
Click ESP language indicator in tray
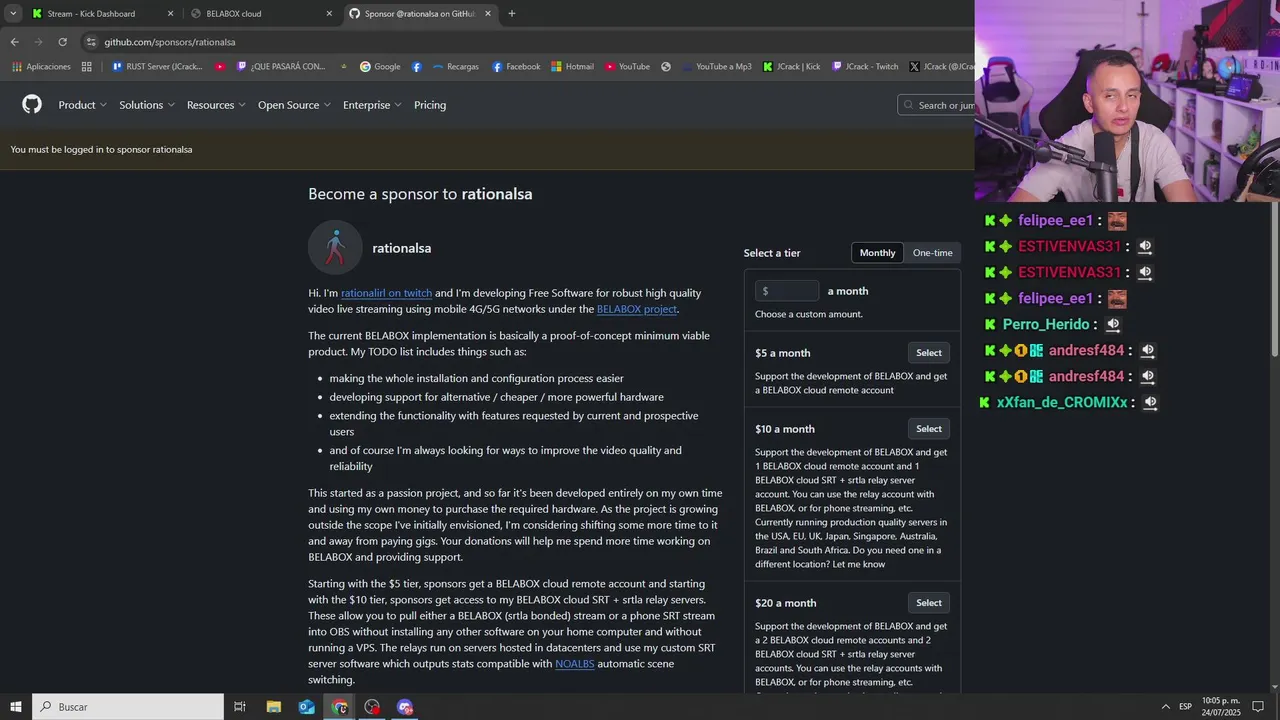pyautogui.click(x=1185, y=707)
